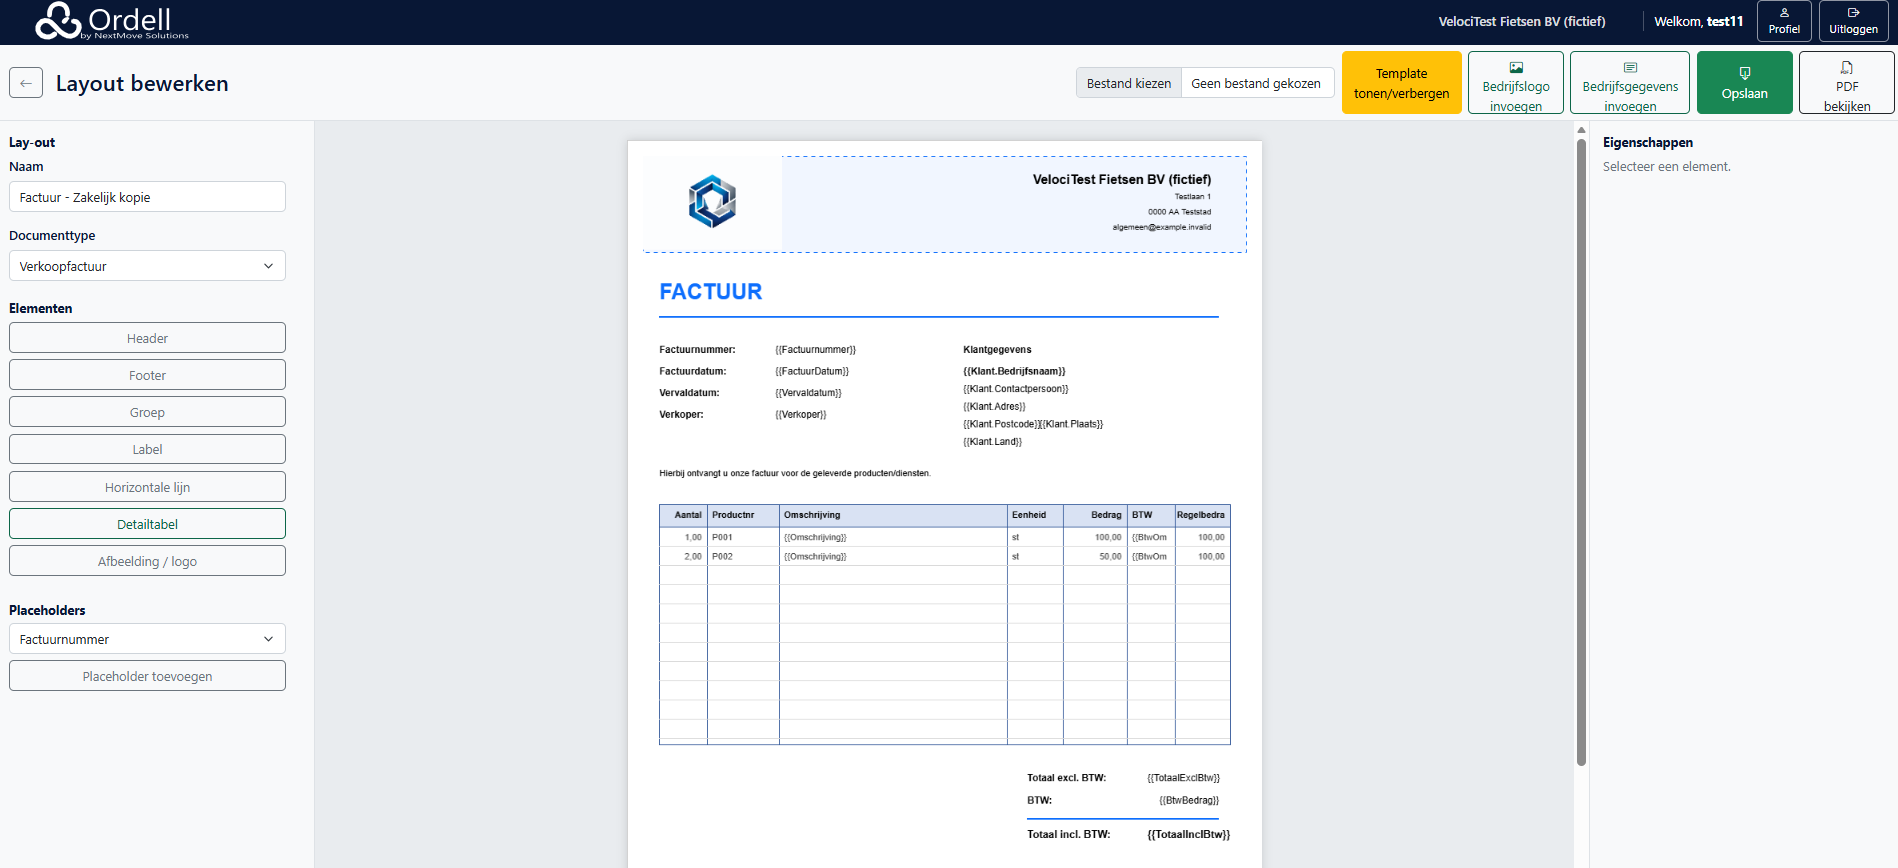This screenshot has width=1898, height=868.
Task: Click the Aantal column header
Action: (684, 515)
